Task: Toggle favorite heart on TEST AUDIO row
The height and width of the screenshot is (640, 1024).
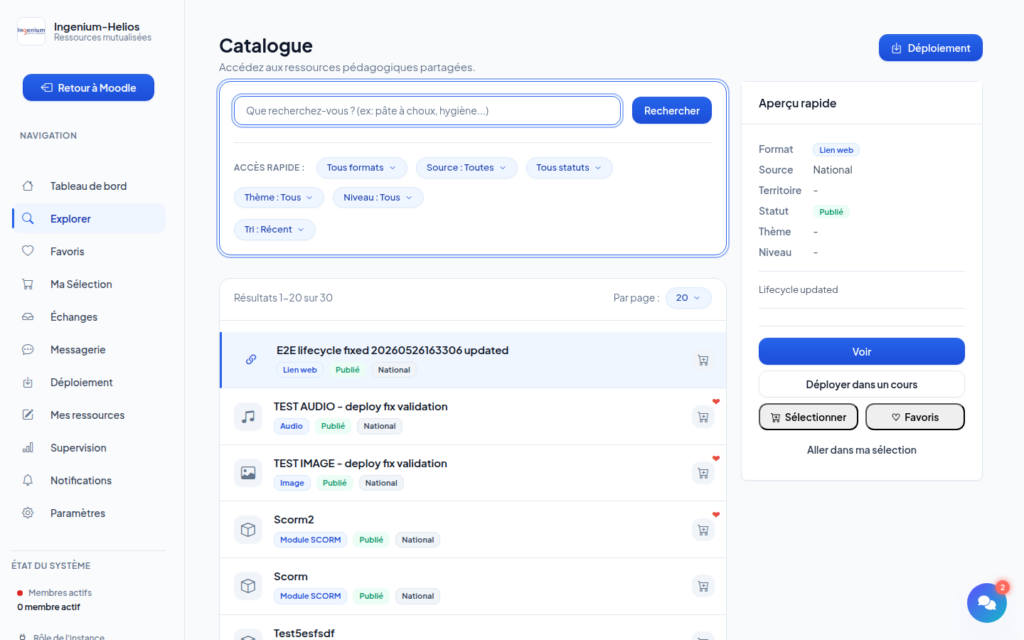Action: [716, 402]
